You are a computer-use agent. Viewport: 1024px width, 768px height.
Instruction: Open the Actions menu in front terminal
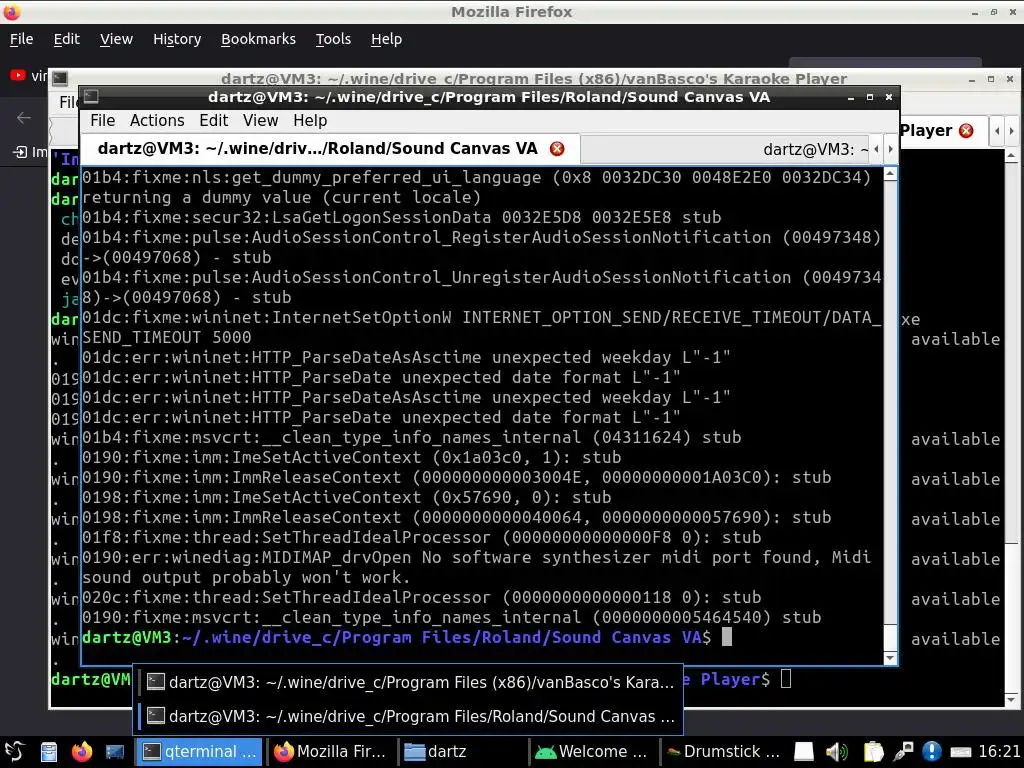(x=157, y=121)
